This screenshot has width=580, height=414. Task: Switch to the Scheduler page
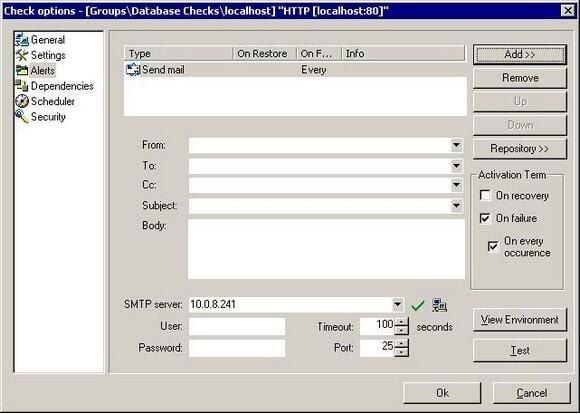53,101
